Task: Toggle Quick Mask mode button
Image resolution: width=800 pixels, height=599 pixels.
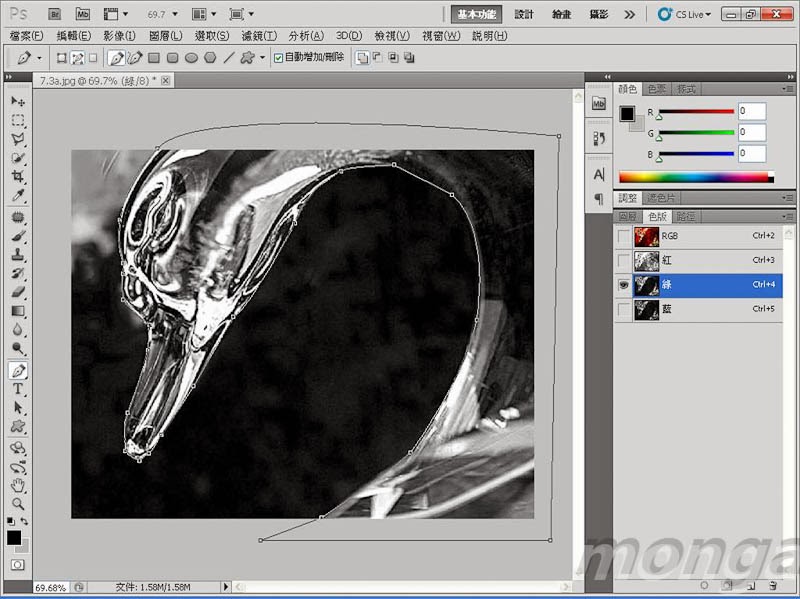Action: (x=17, y=565)
